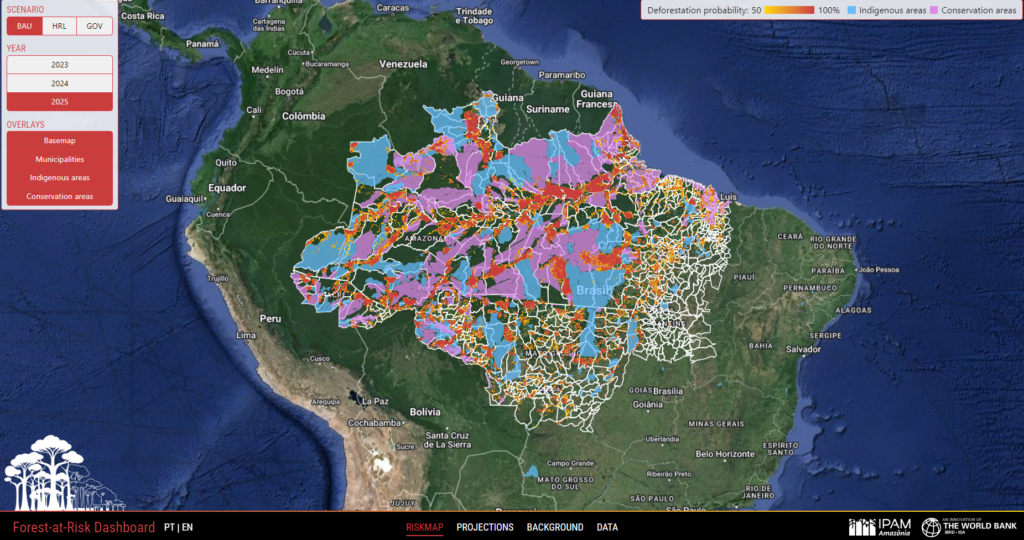
Task: Choose the GOV scenario
Action: tap(95, 26)
